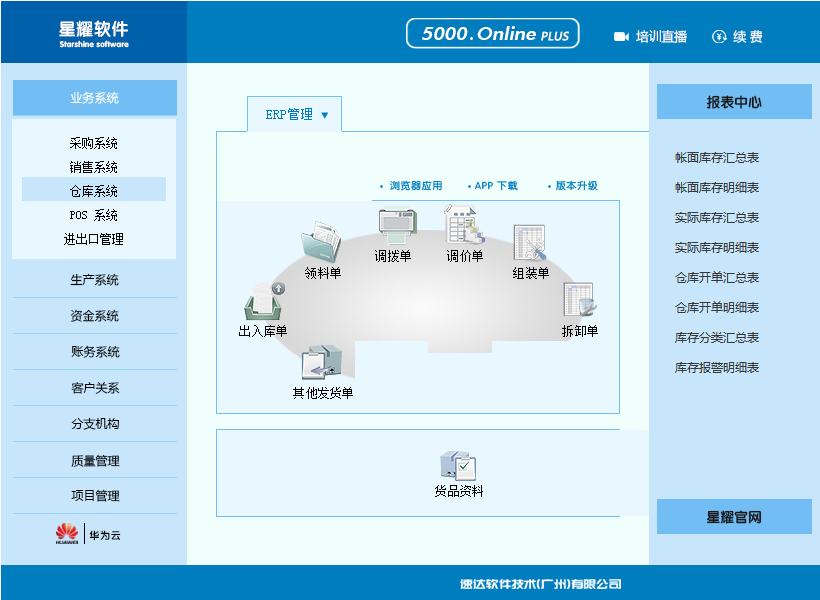820x600 pixels.
Task: Open the 报表中心 panel button
Action: pyautogui.click(x=734, y=102)
